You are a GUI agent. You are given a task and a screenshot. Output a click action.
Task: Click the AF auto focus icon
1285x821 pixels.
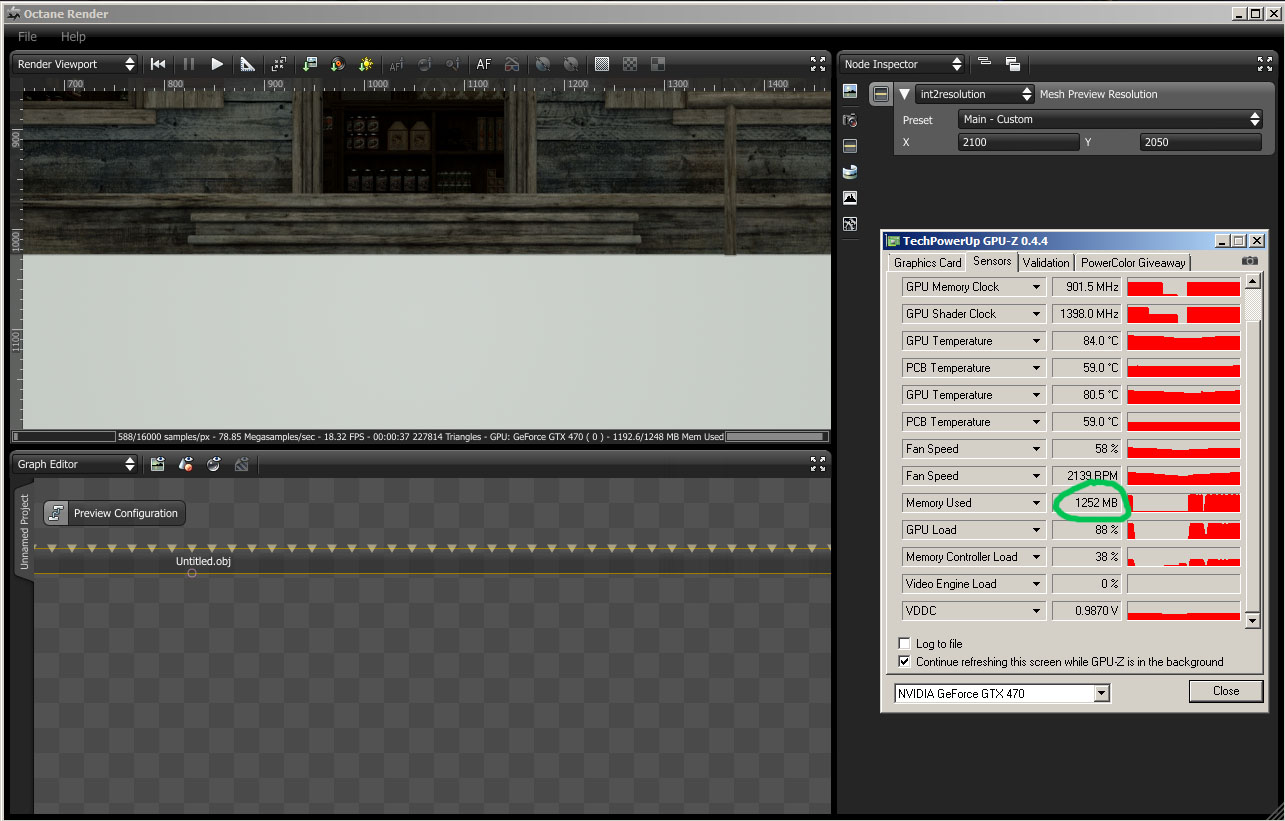click(x=484, y=64)
